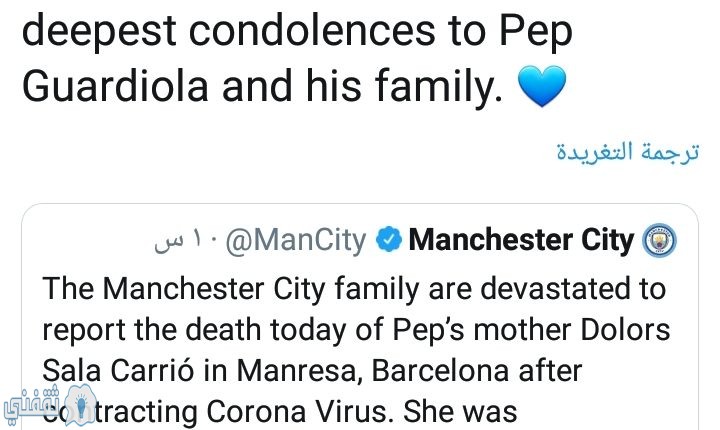Select the line 'deepest condolences to Pep'

[x=297, y=32]
